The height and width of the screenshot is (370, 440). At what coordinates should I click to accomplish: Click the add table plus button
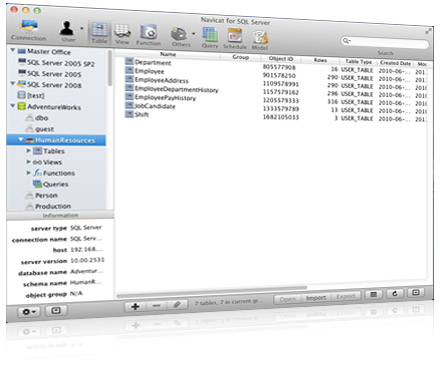[135, 306]
